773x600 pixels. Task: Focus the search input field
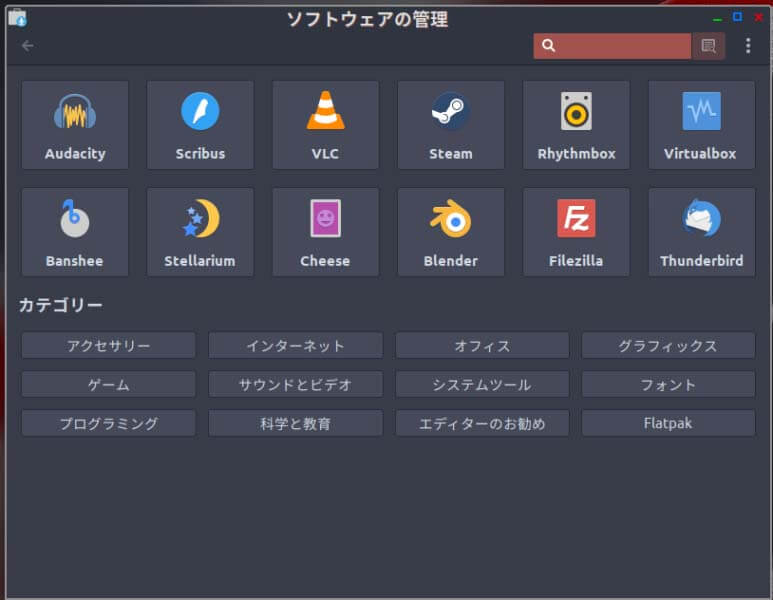pyautogui.click(x=612, y=46)
